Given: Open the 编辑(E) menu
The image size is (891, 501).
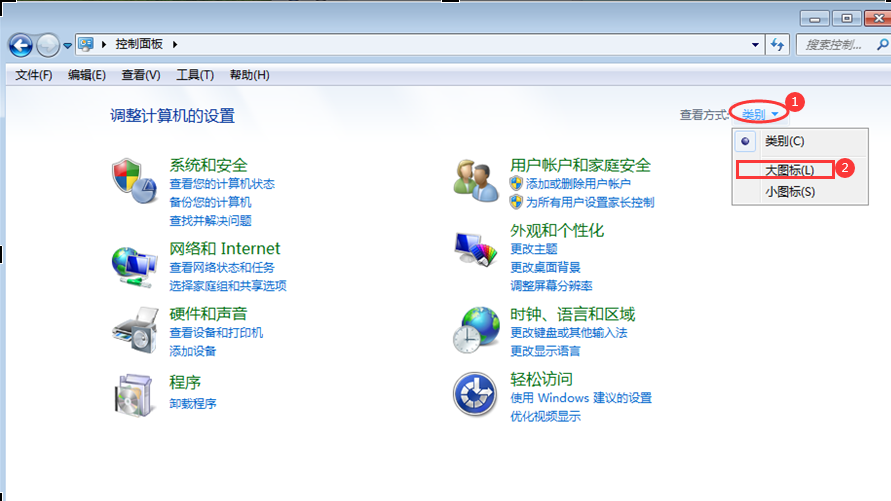Looking at the screenshot, I should [86, 75].
